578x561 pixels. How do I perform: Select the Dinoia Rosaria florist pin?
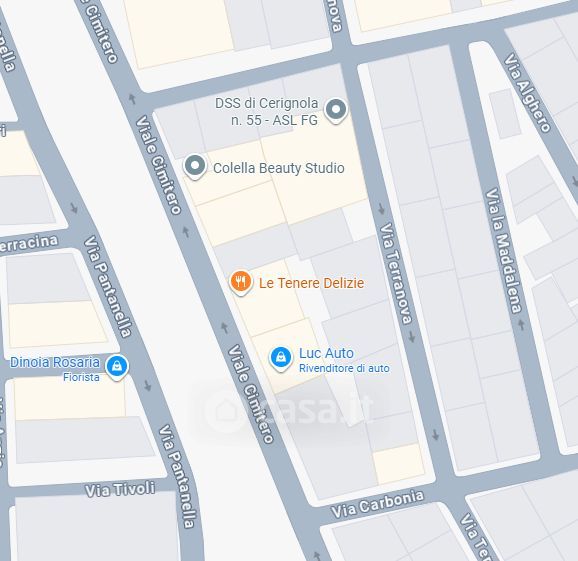tap(117, 367)
